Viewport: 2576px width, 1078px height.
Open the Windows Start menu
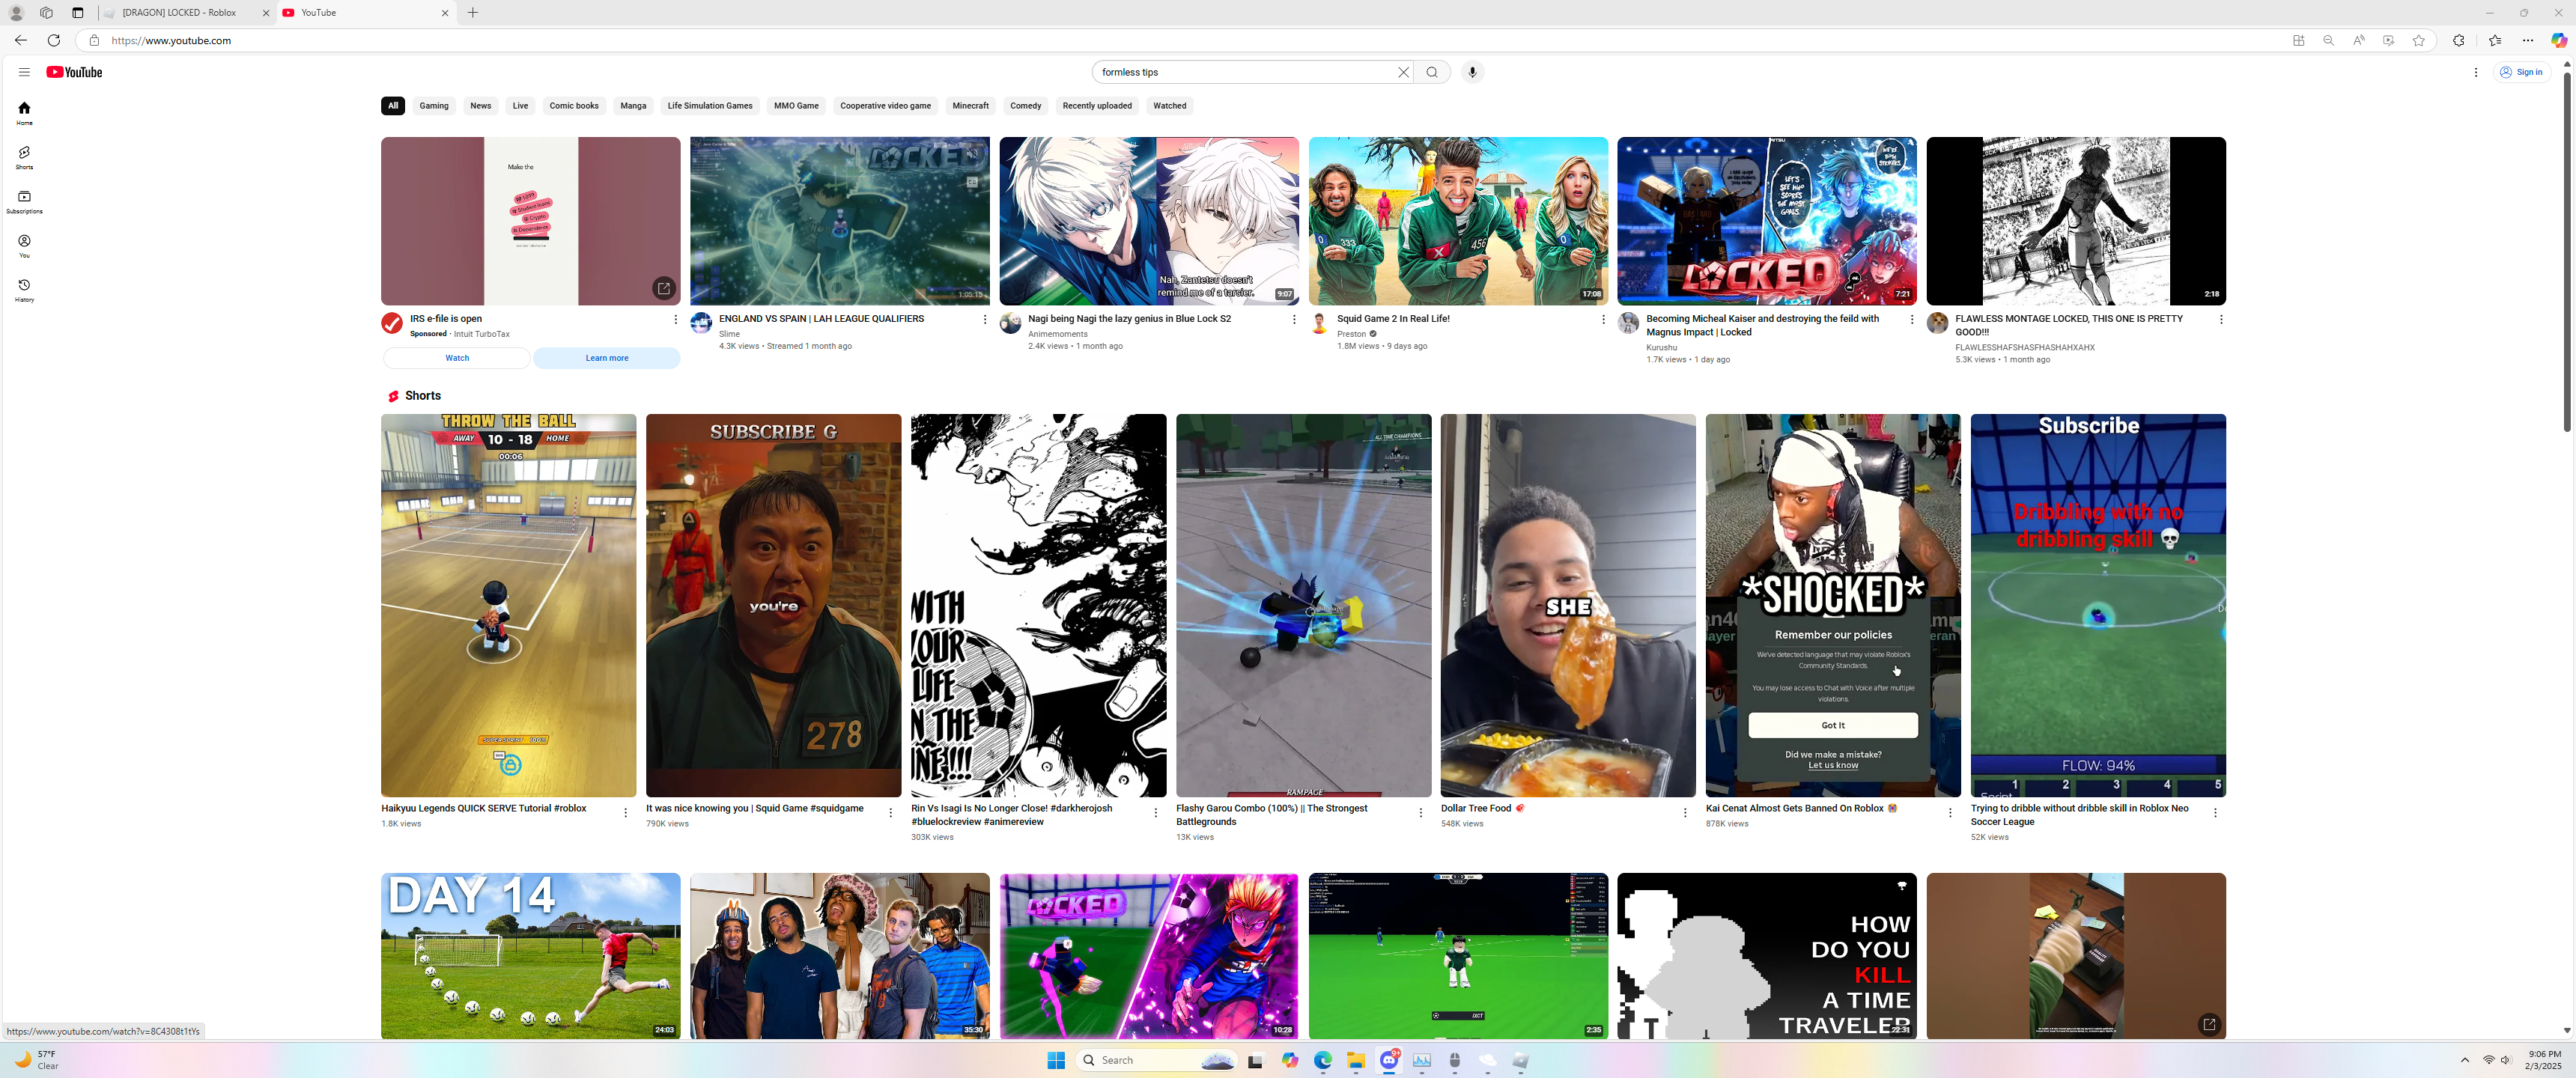[x=1055, y=1060]
